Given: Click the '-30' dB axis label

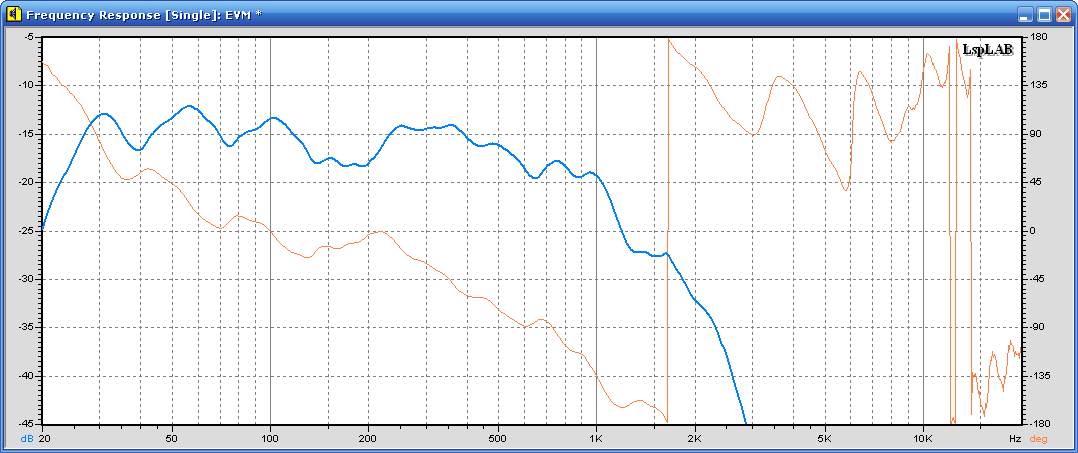Looking at the screenshot, I should coord(26,279).
